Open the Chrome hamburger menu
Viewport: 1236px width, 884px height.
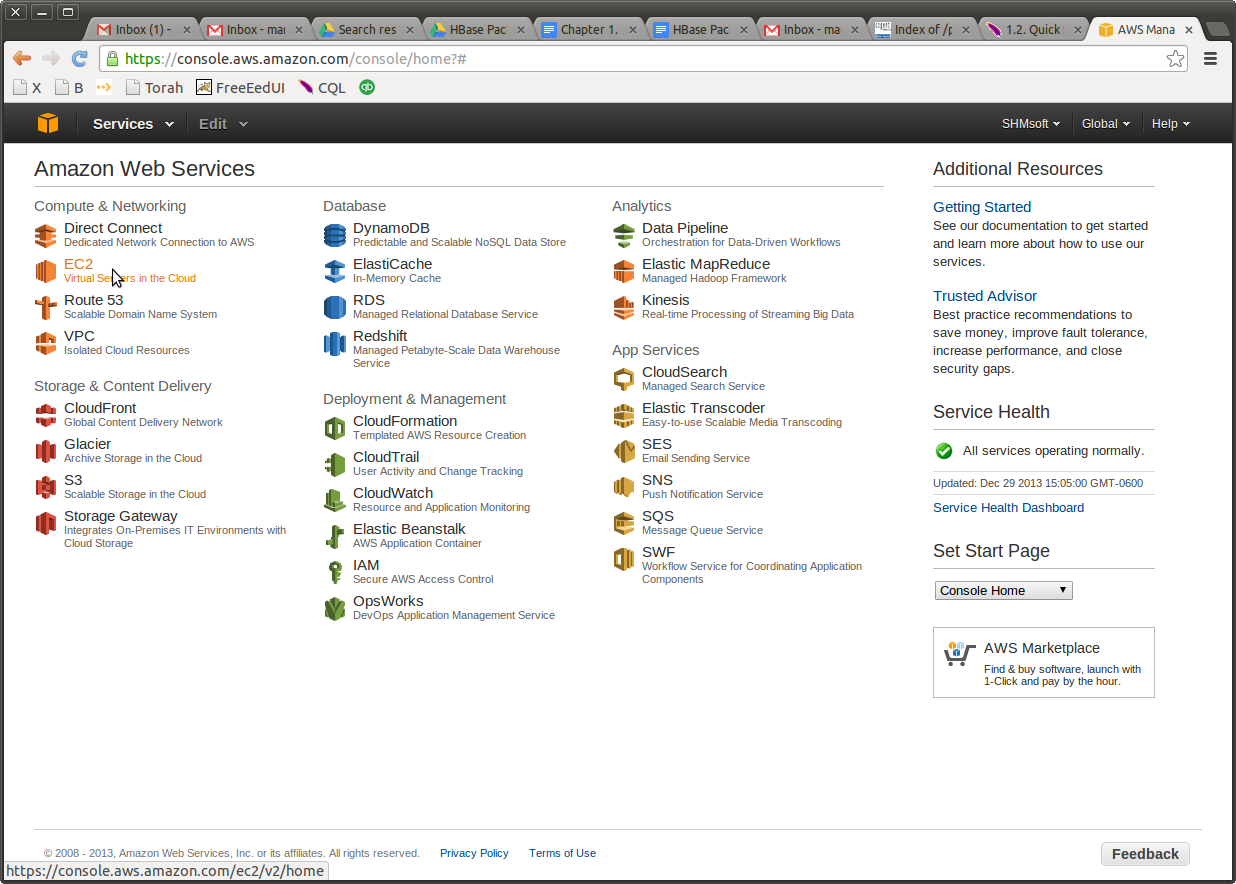(x=1210, y=59)
